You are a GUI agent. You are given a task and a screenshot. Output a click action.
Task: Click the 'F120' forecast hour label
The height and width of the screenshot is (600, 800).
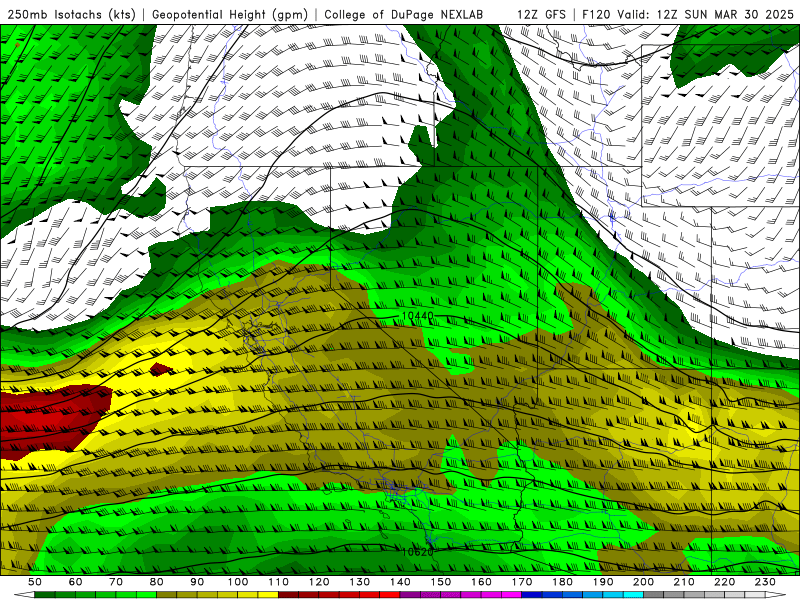pyautogui.click(x=597, y=14)
